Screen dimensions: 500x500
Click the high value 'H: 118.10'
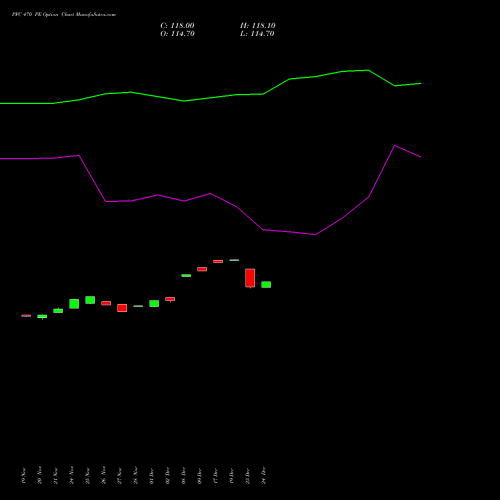(258, 26)
